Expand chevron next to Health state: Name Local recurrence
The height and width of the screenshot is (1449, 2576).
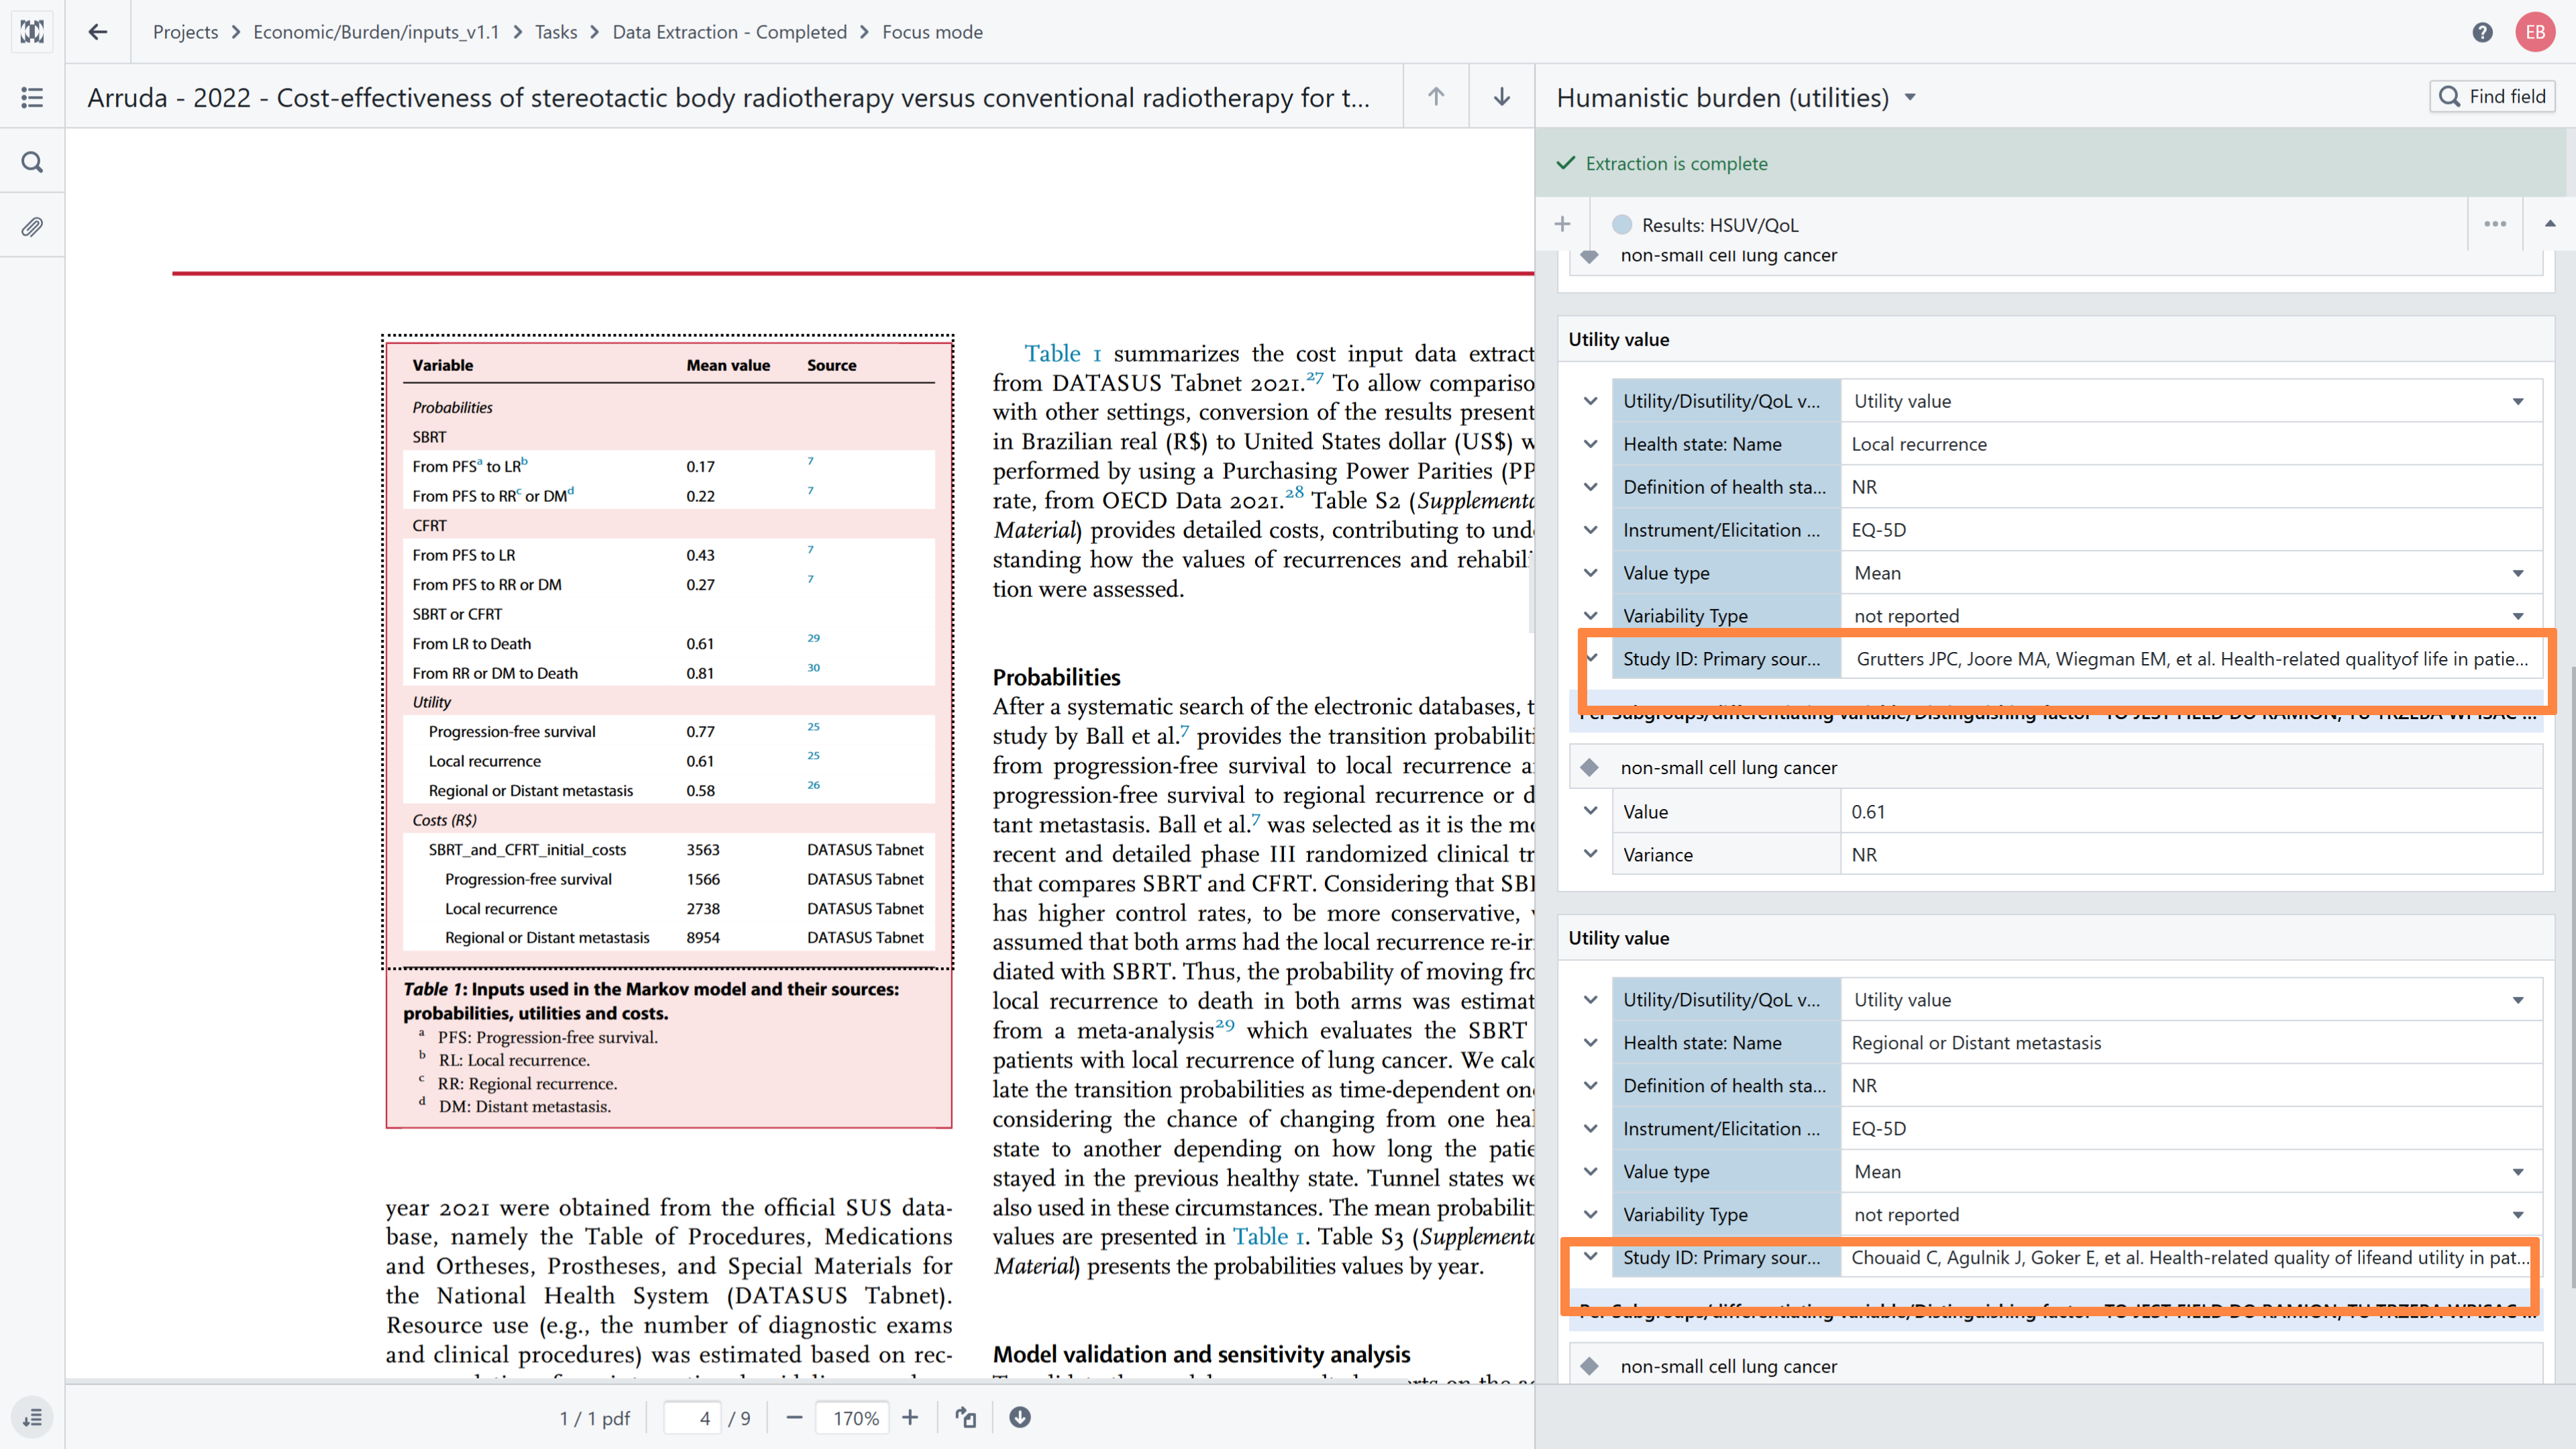coord(1590,444)
